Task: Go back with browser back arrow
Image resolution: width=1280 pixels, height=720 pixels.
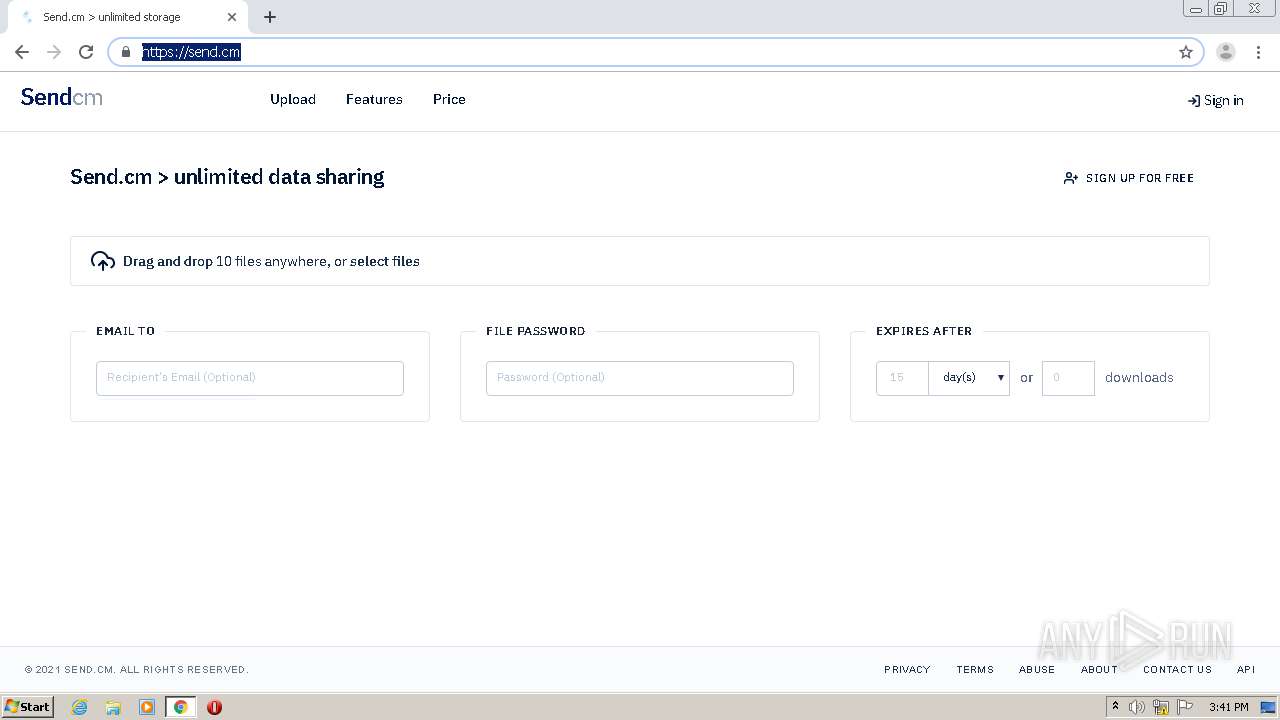Action: [22, 52]
